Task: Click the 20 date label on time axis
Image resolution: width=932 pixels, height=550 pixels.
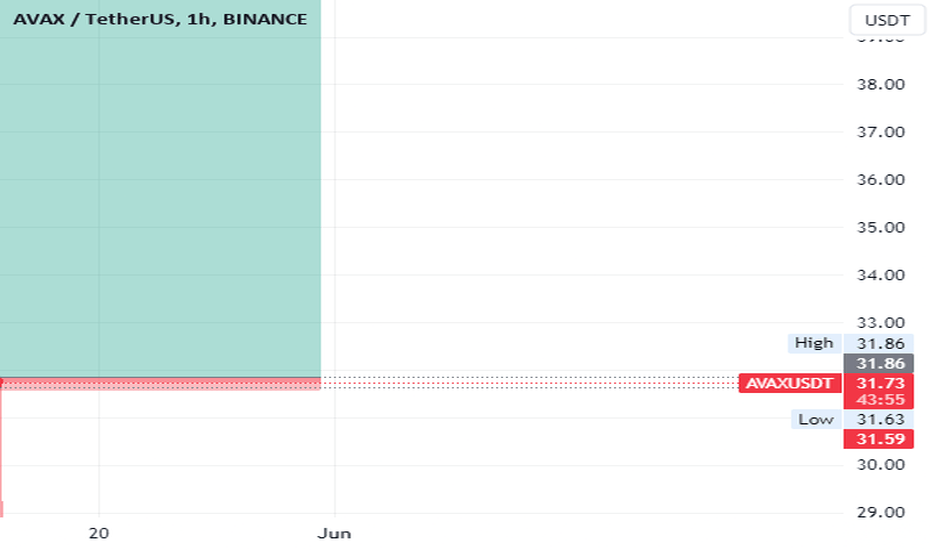Action: 99,533
